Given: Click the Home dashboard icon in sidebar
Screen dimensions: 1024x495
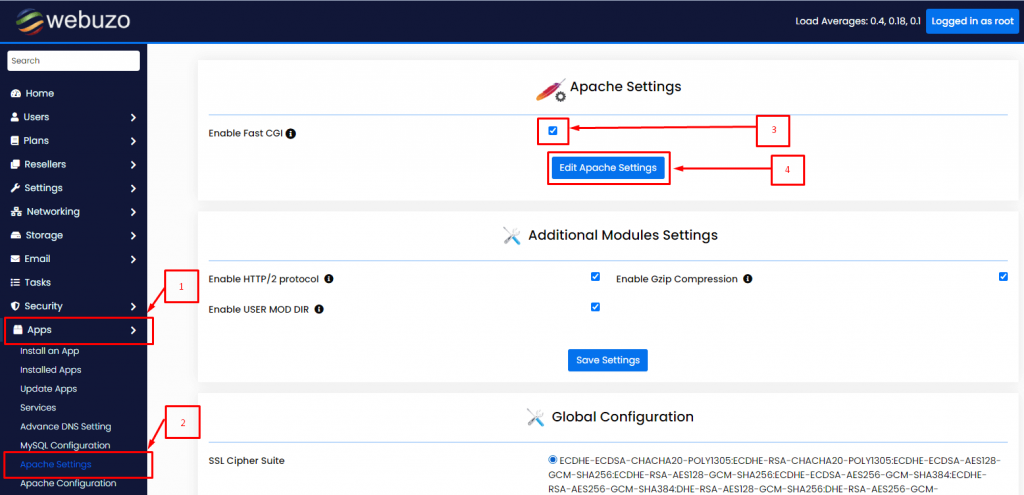Looking at the screenshot, I should 16,93.
